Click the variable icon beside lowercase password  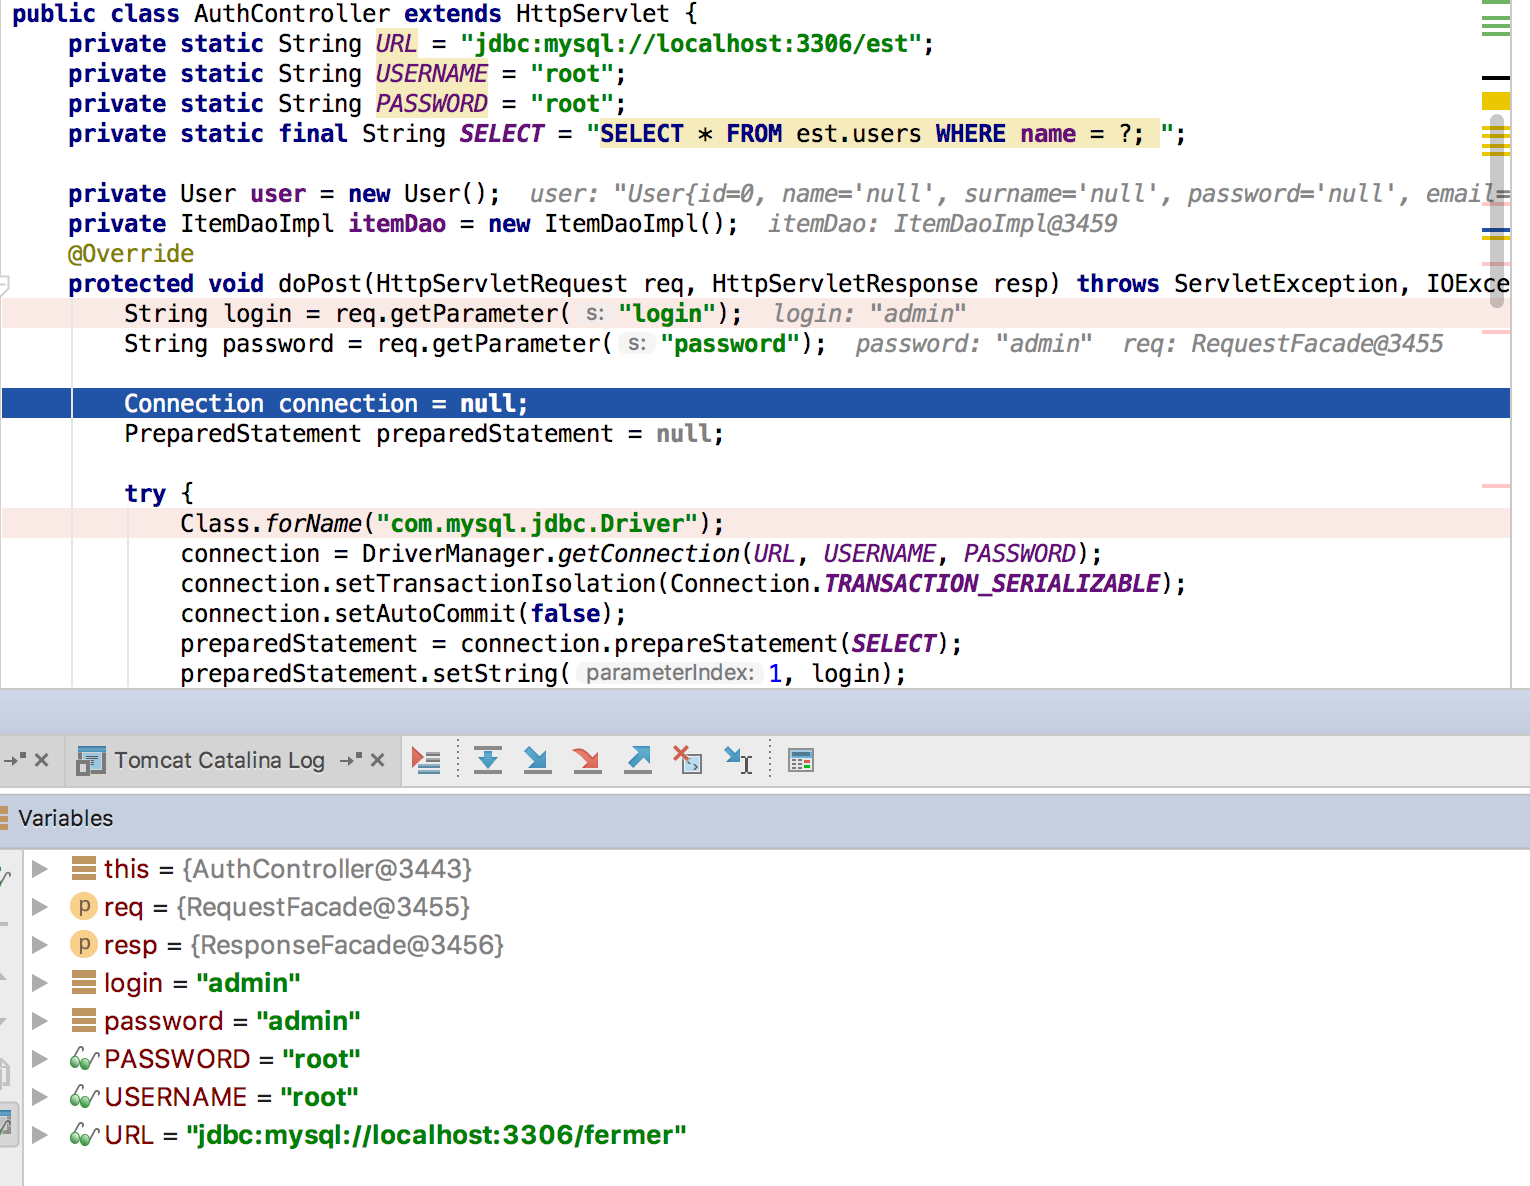[x=84, y=1020]
